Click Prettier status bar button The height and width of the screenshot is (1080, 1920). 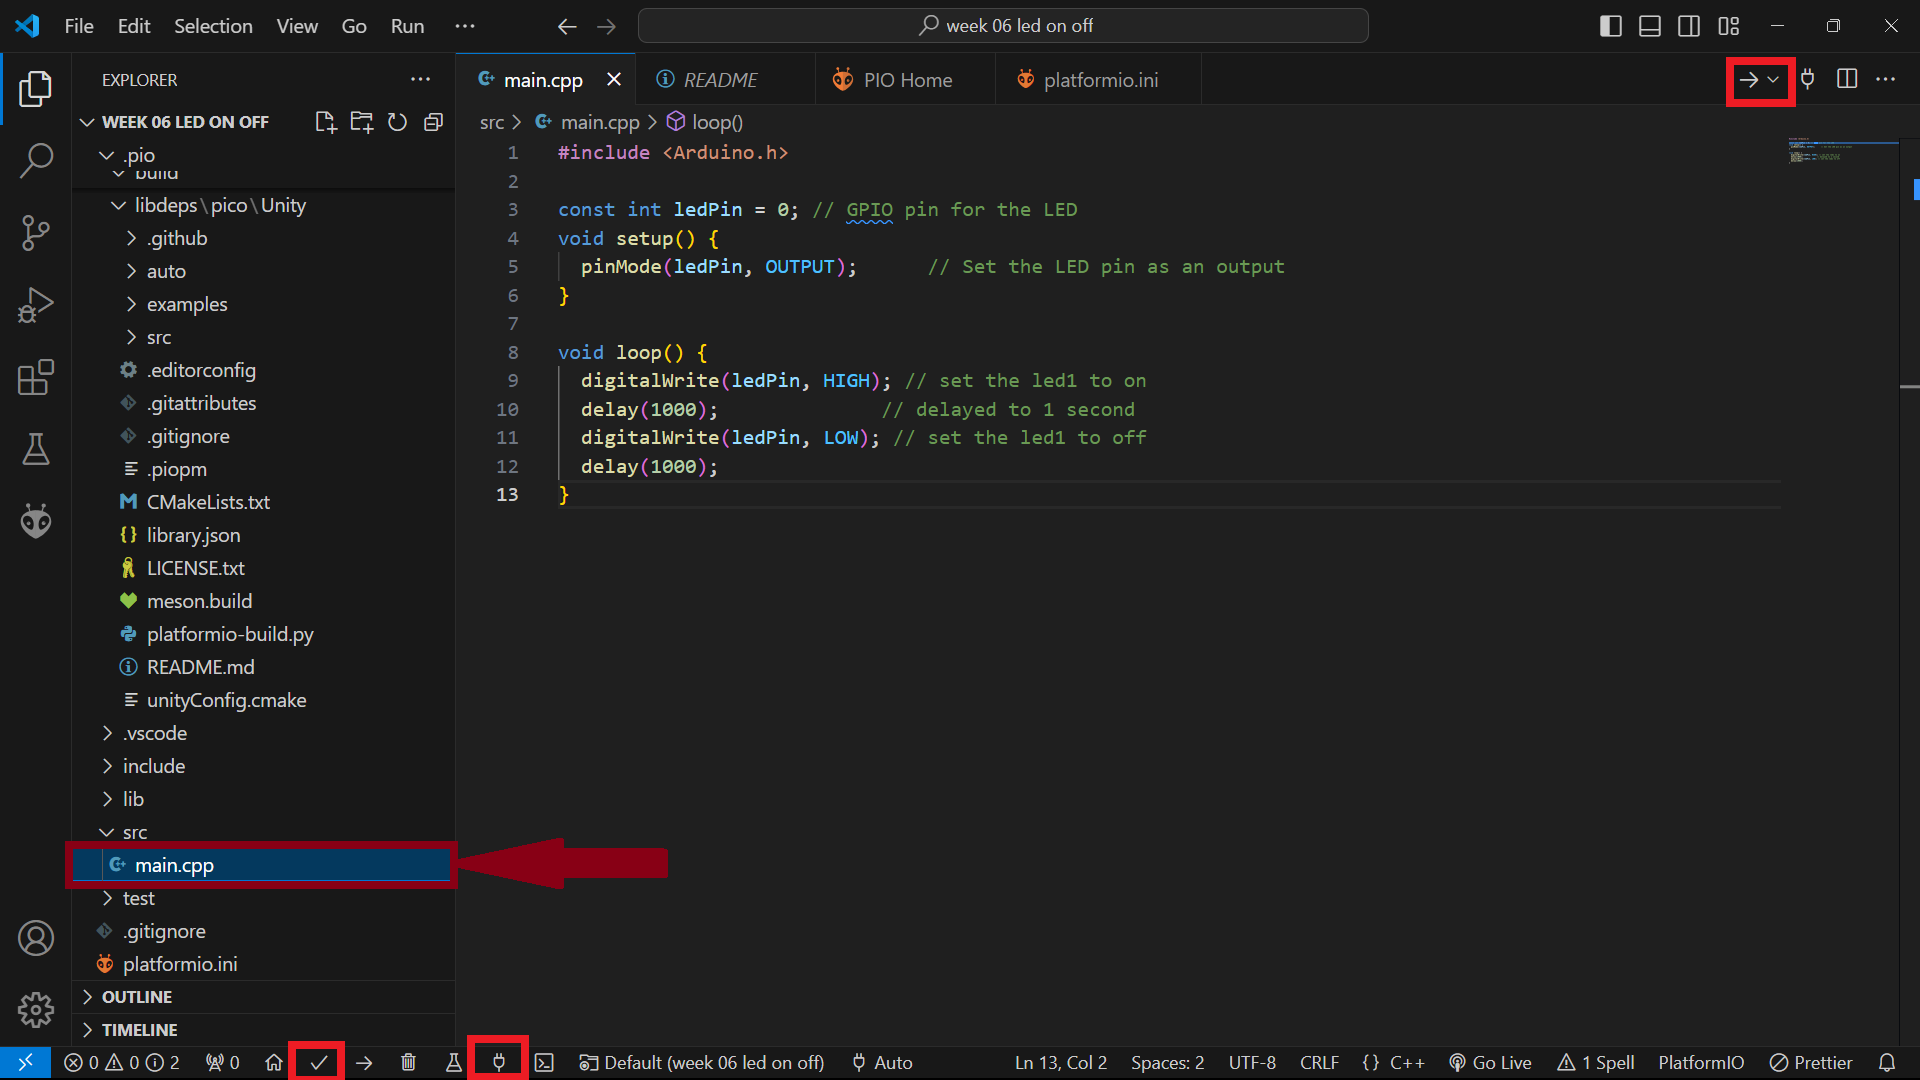1811,1062
